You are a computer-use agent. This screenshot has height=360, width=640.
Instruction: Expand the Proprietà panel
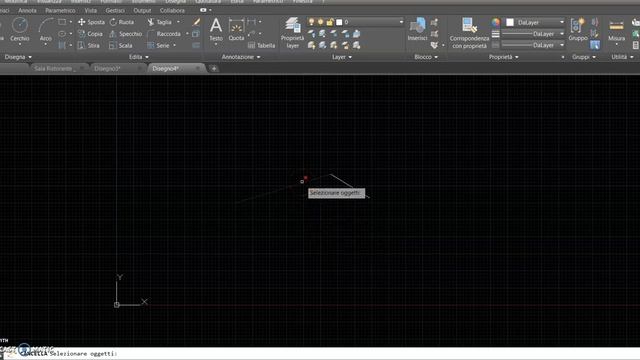click(504, 57)
